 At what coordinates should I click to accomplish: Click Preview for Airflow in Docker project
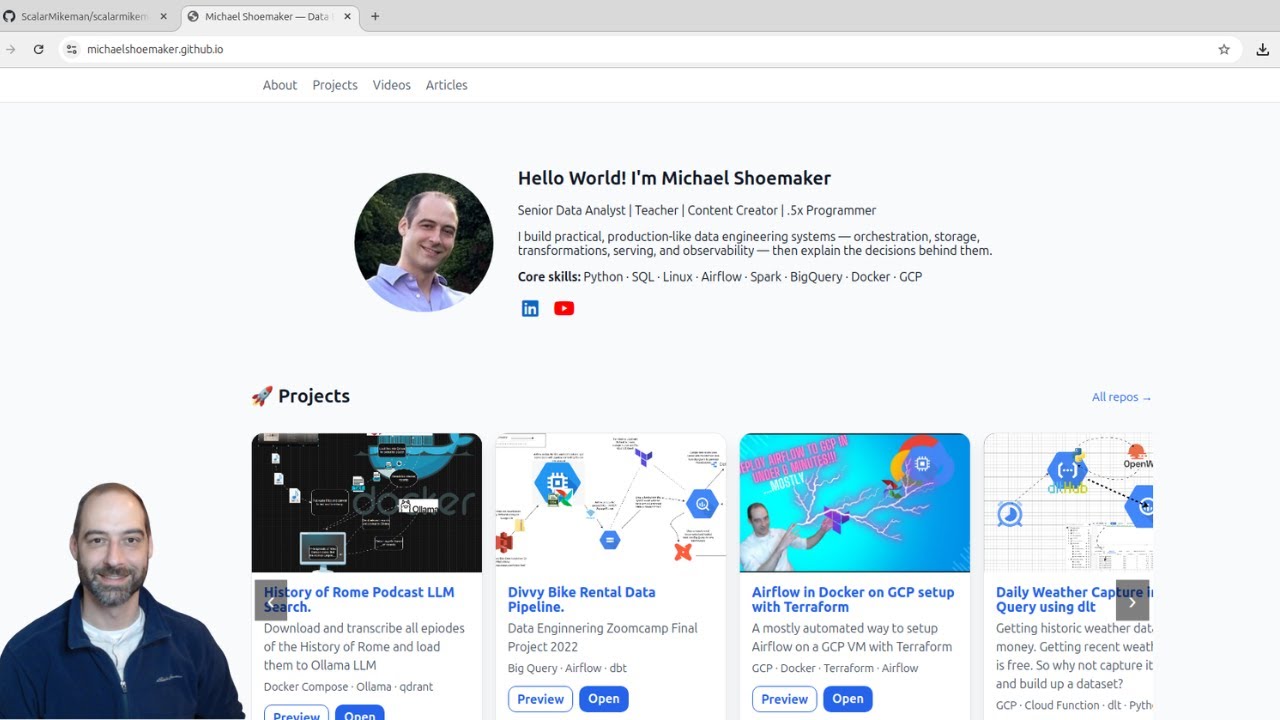point(785,699)
